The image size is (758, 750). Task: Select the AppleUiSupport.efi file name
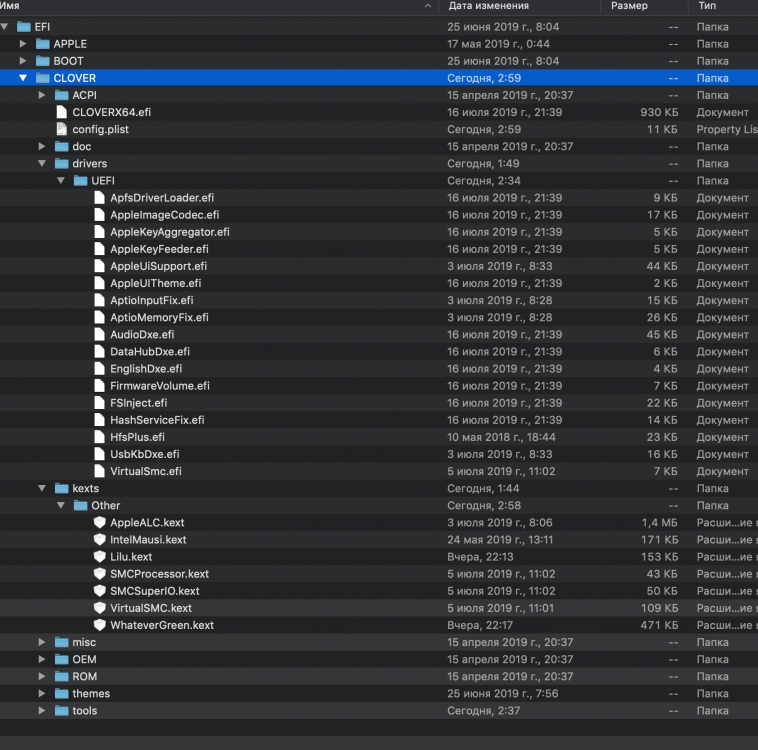point(159,266)
